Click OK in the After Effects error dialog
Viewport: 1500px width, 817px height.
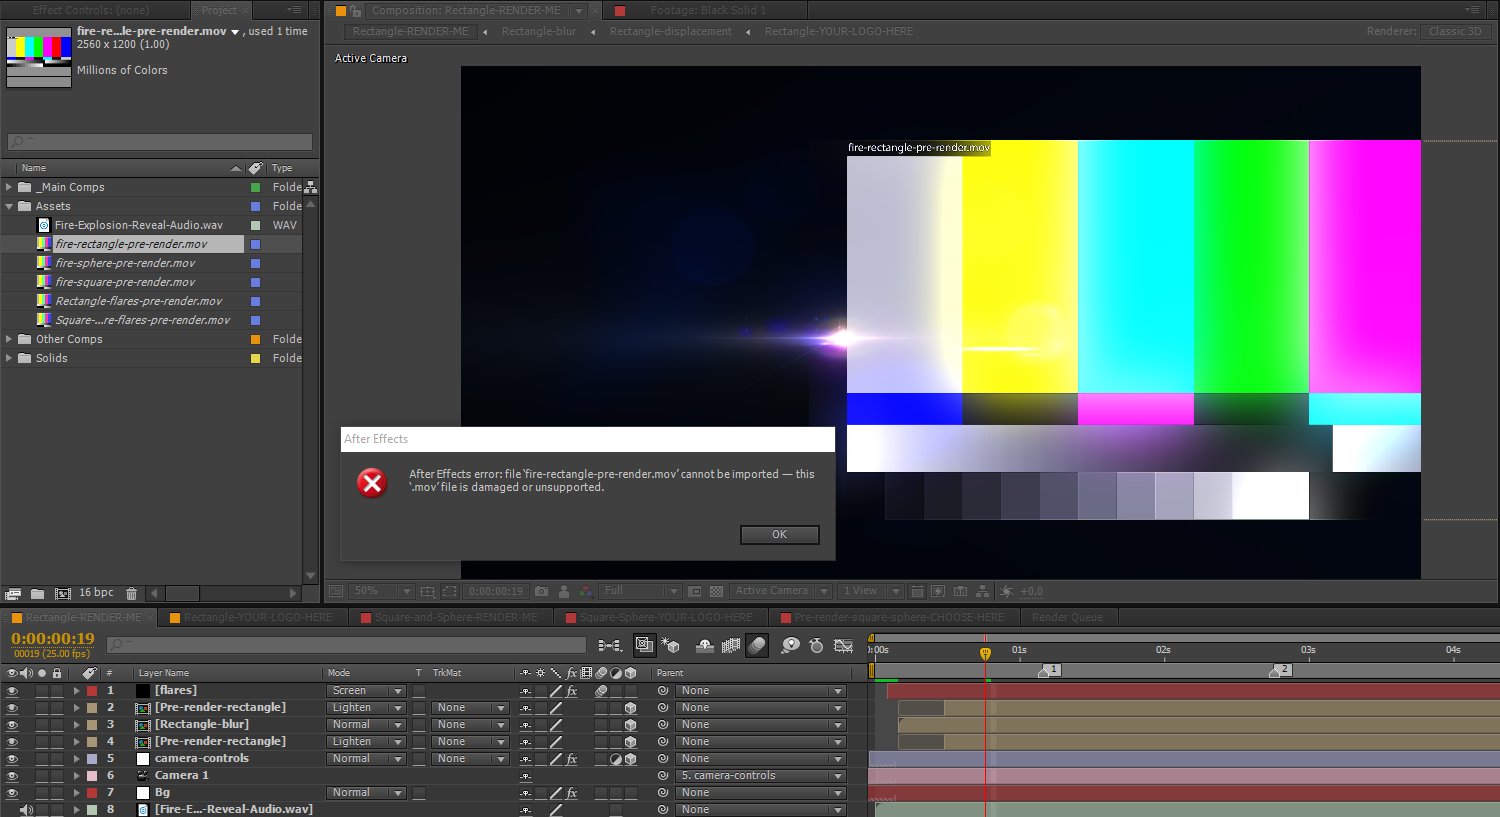[779, 535]
